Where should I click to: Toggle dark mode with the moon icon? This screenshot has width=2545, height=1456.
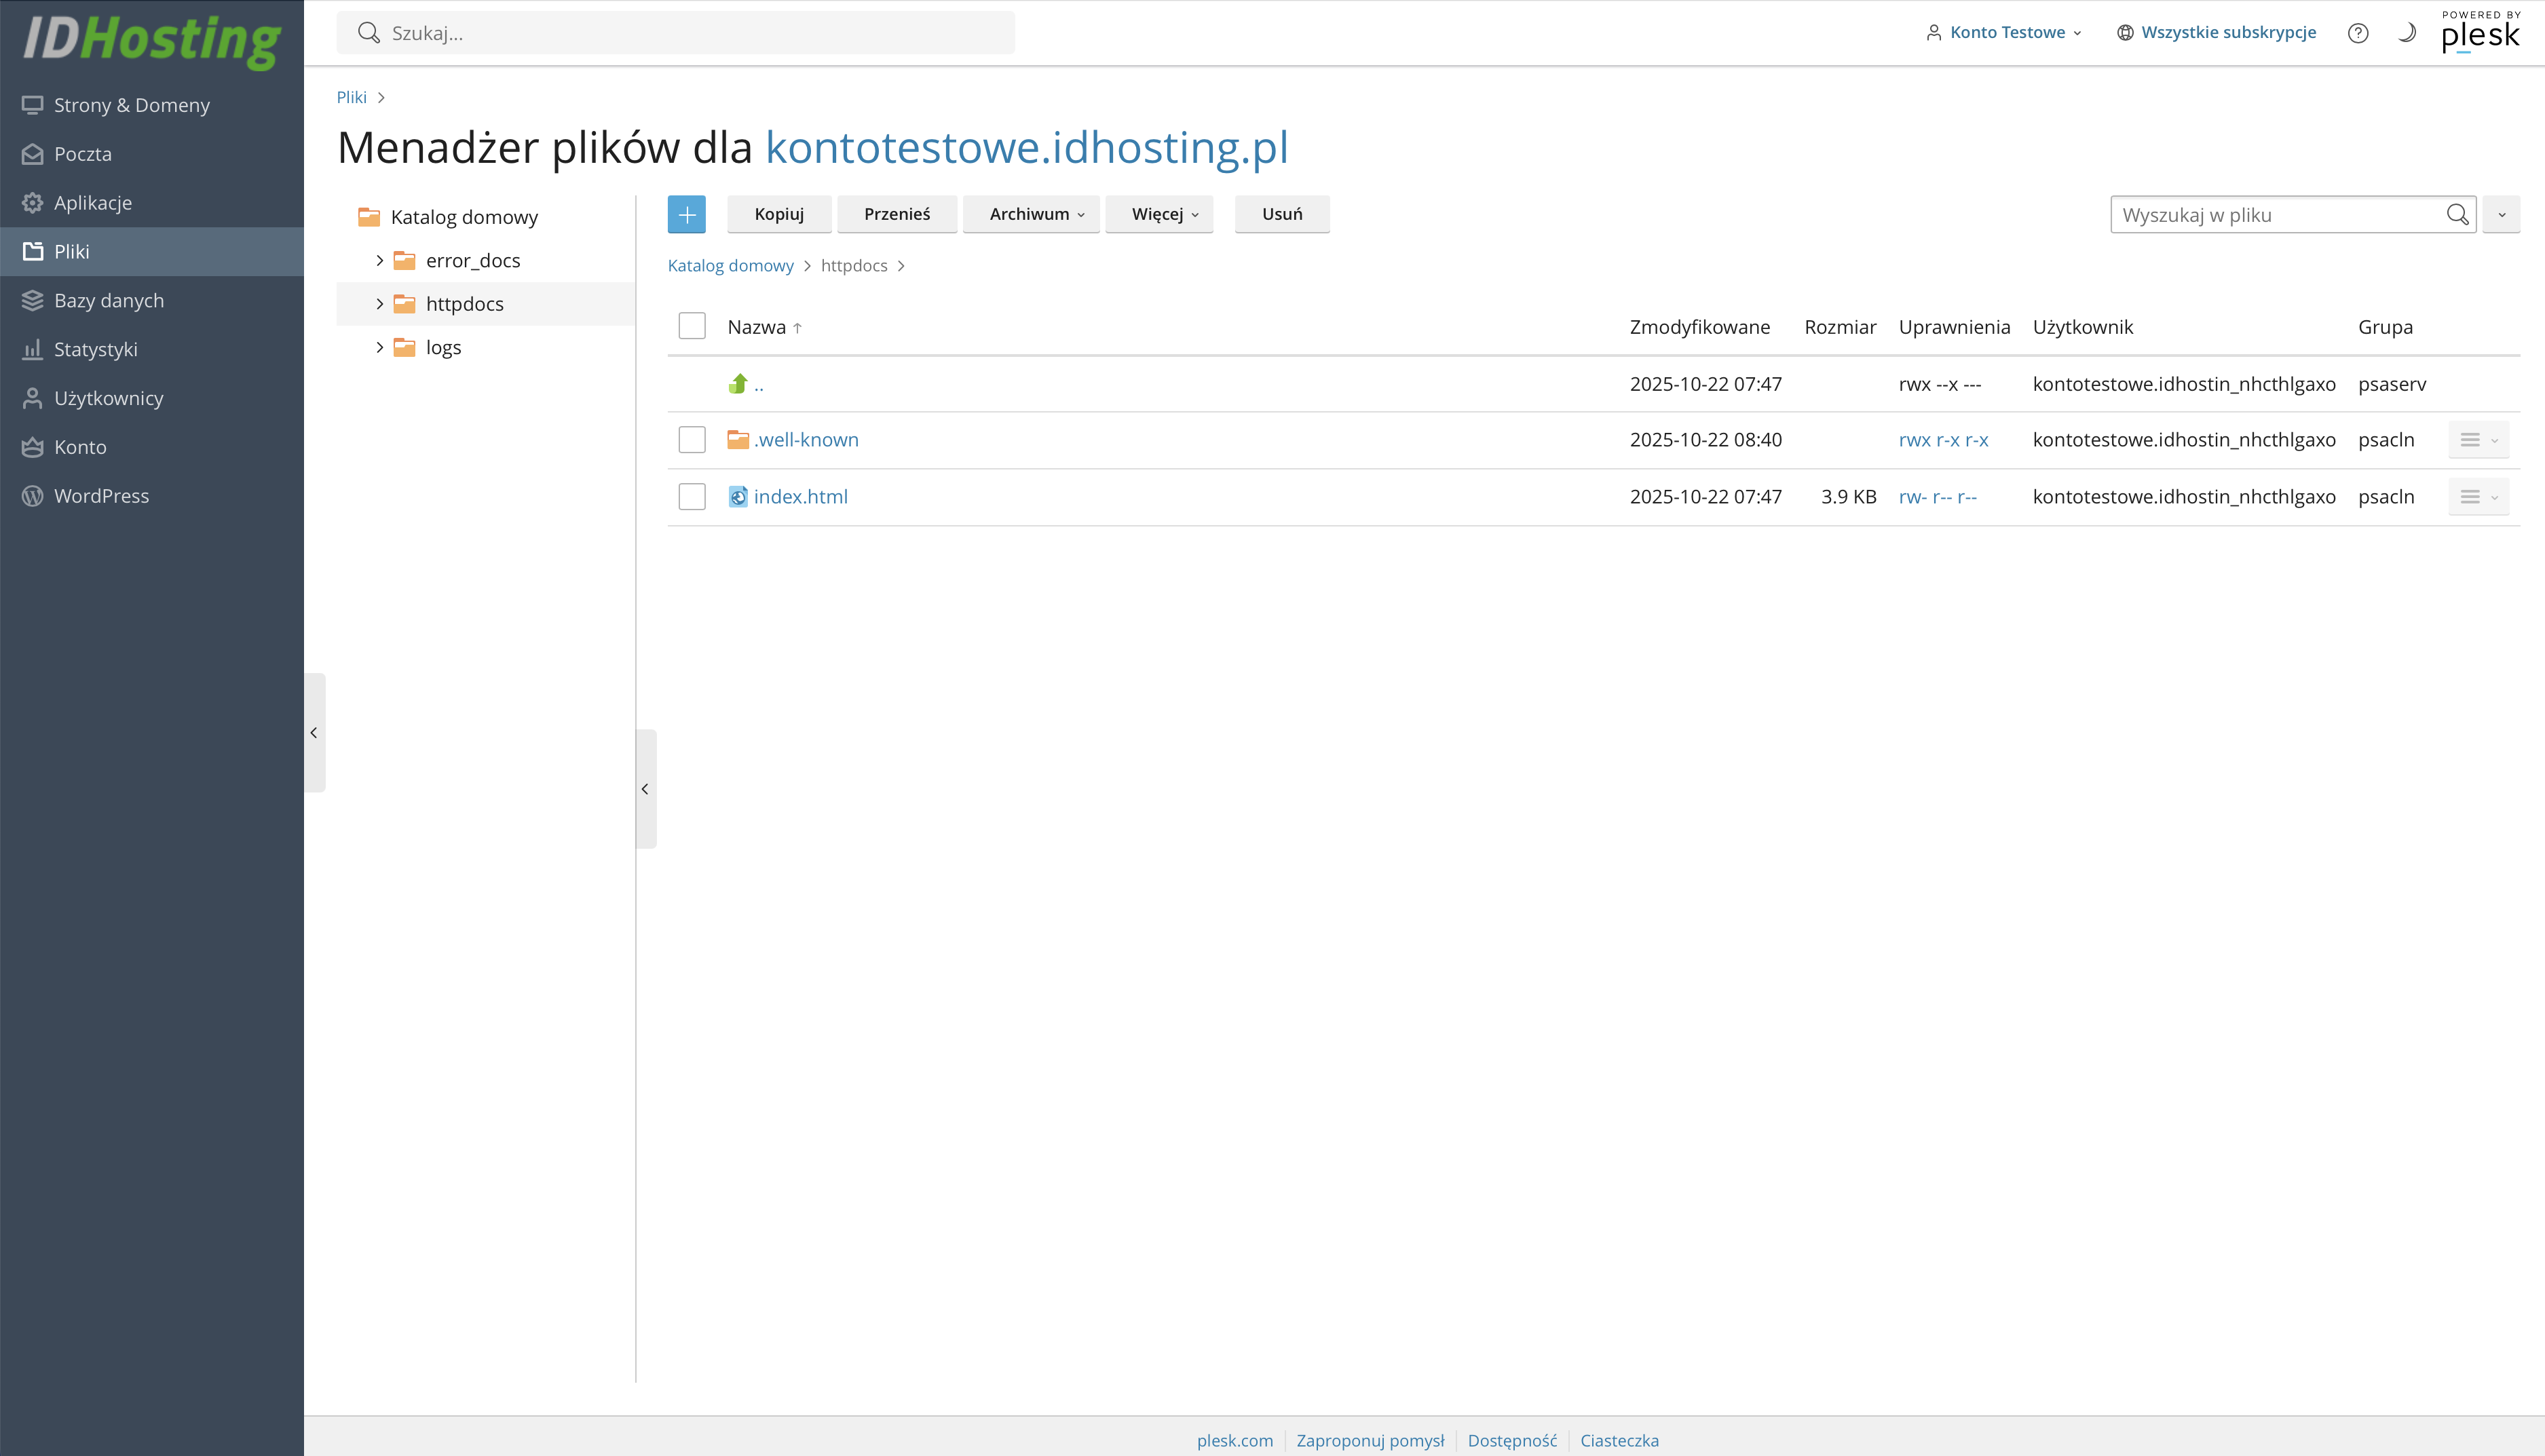click(2407, 33)
